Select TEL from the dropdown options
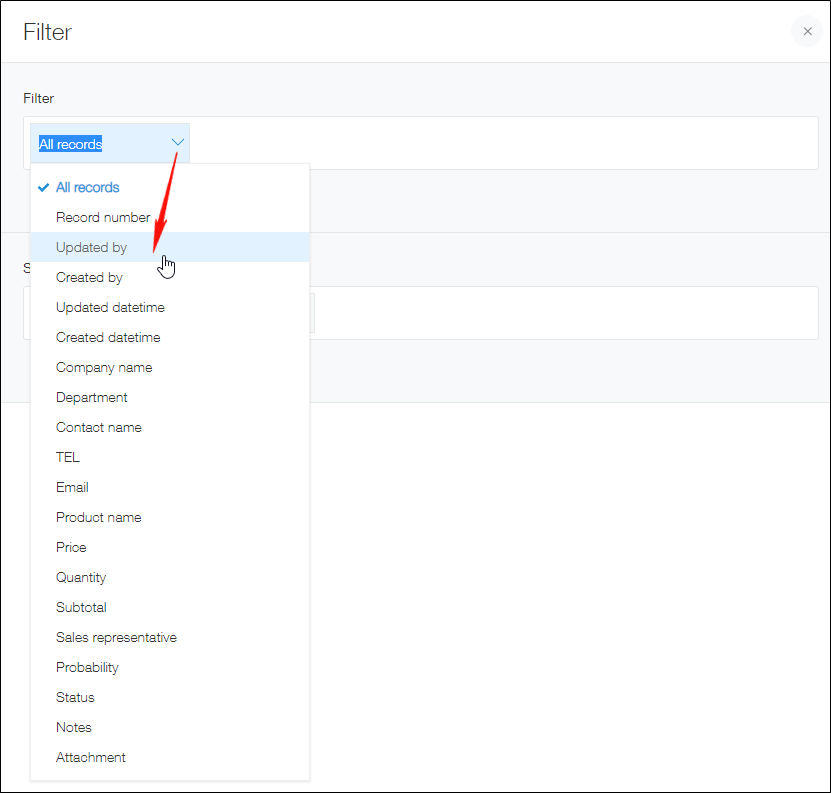831x793 pixels. click(67, 457)
